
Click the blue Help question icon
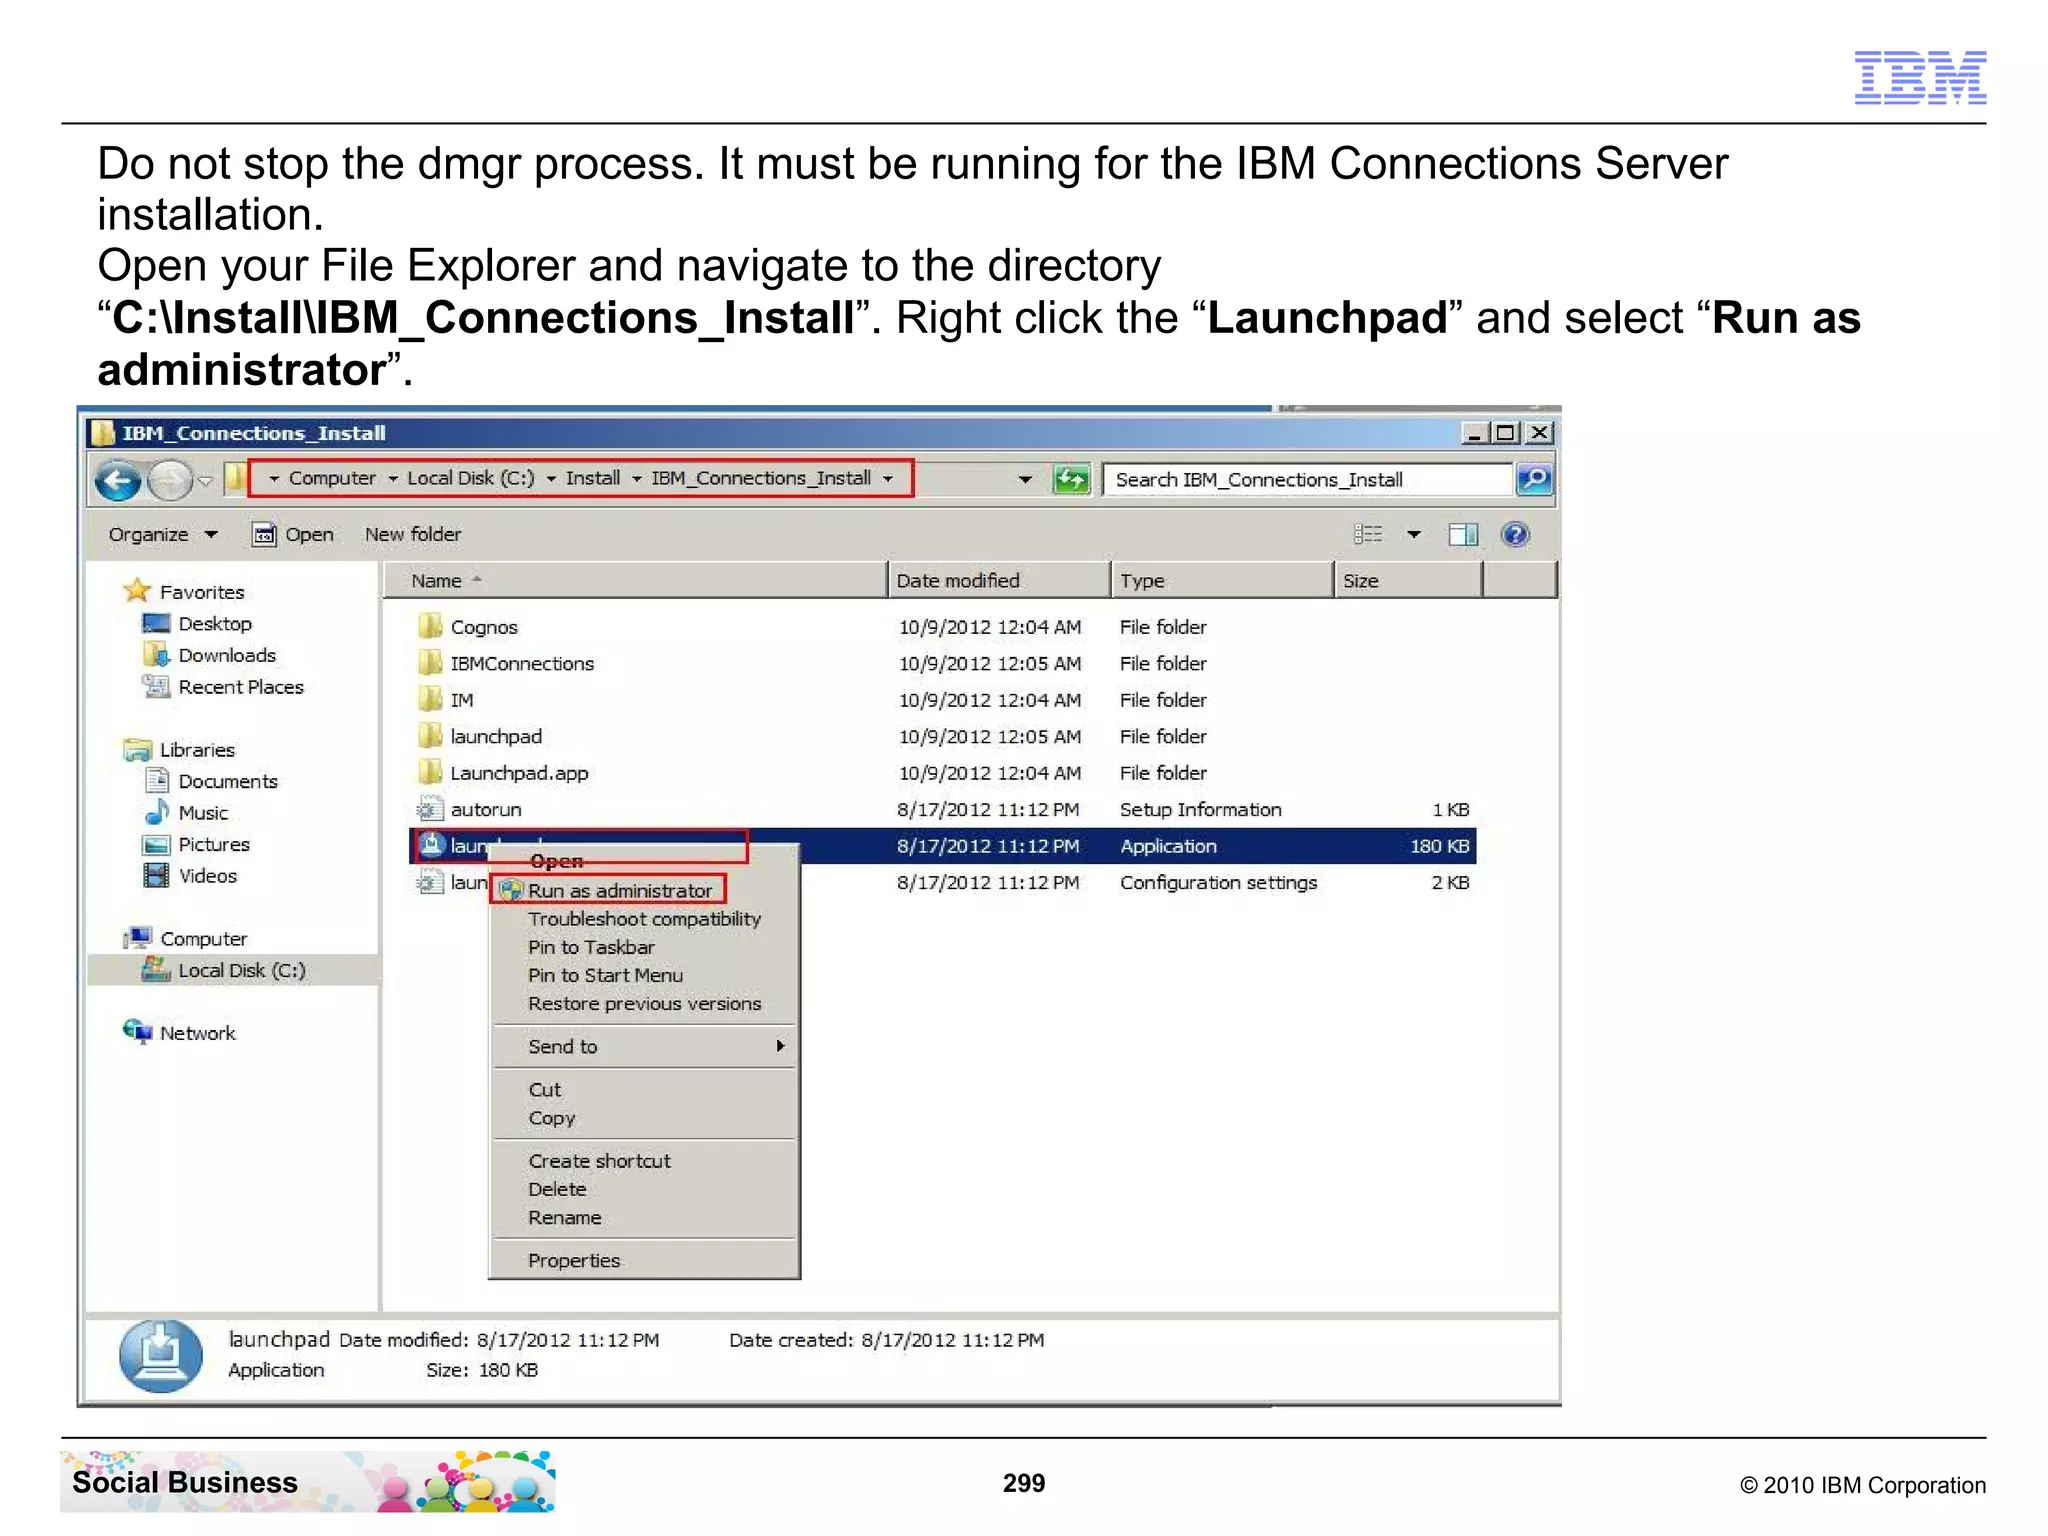[x=1515, y=534]
